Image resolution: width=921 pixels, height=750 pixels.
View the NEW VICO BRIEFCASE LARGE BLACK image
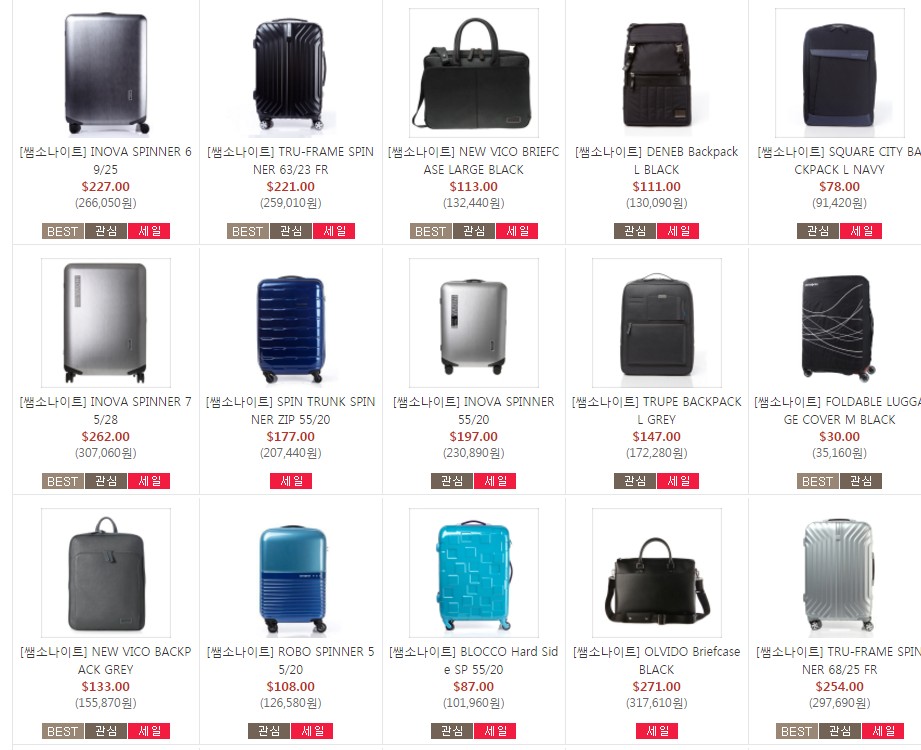[x=473, y=73]
